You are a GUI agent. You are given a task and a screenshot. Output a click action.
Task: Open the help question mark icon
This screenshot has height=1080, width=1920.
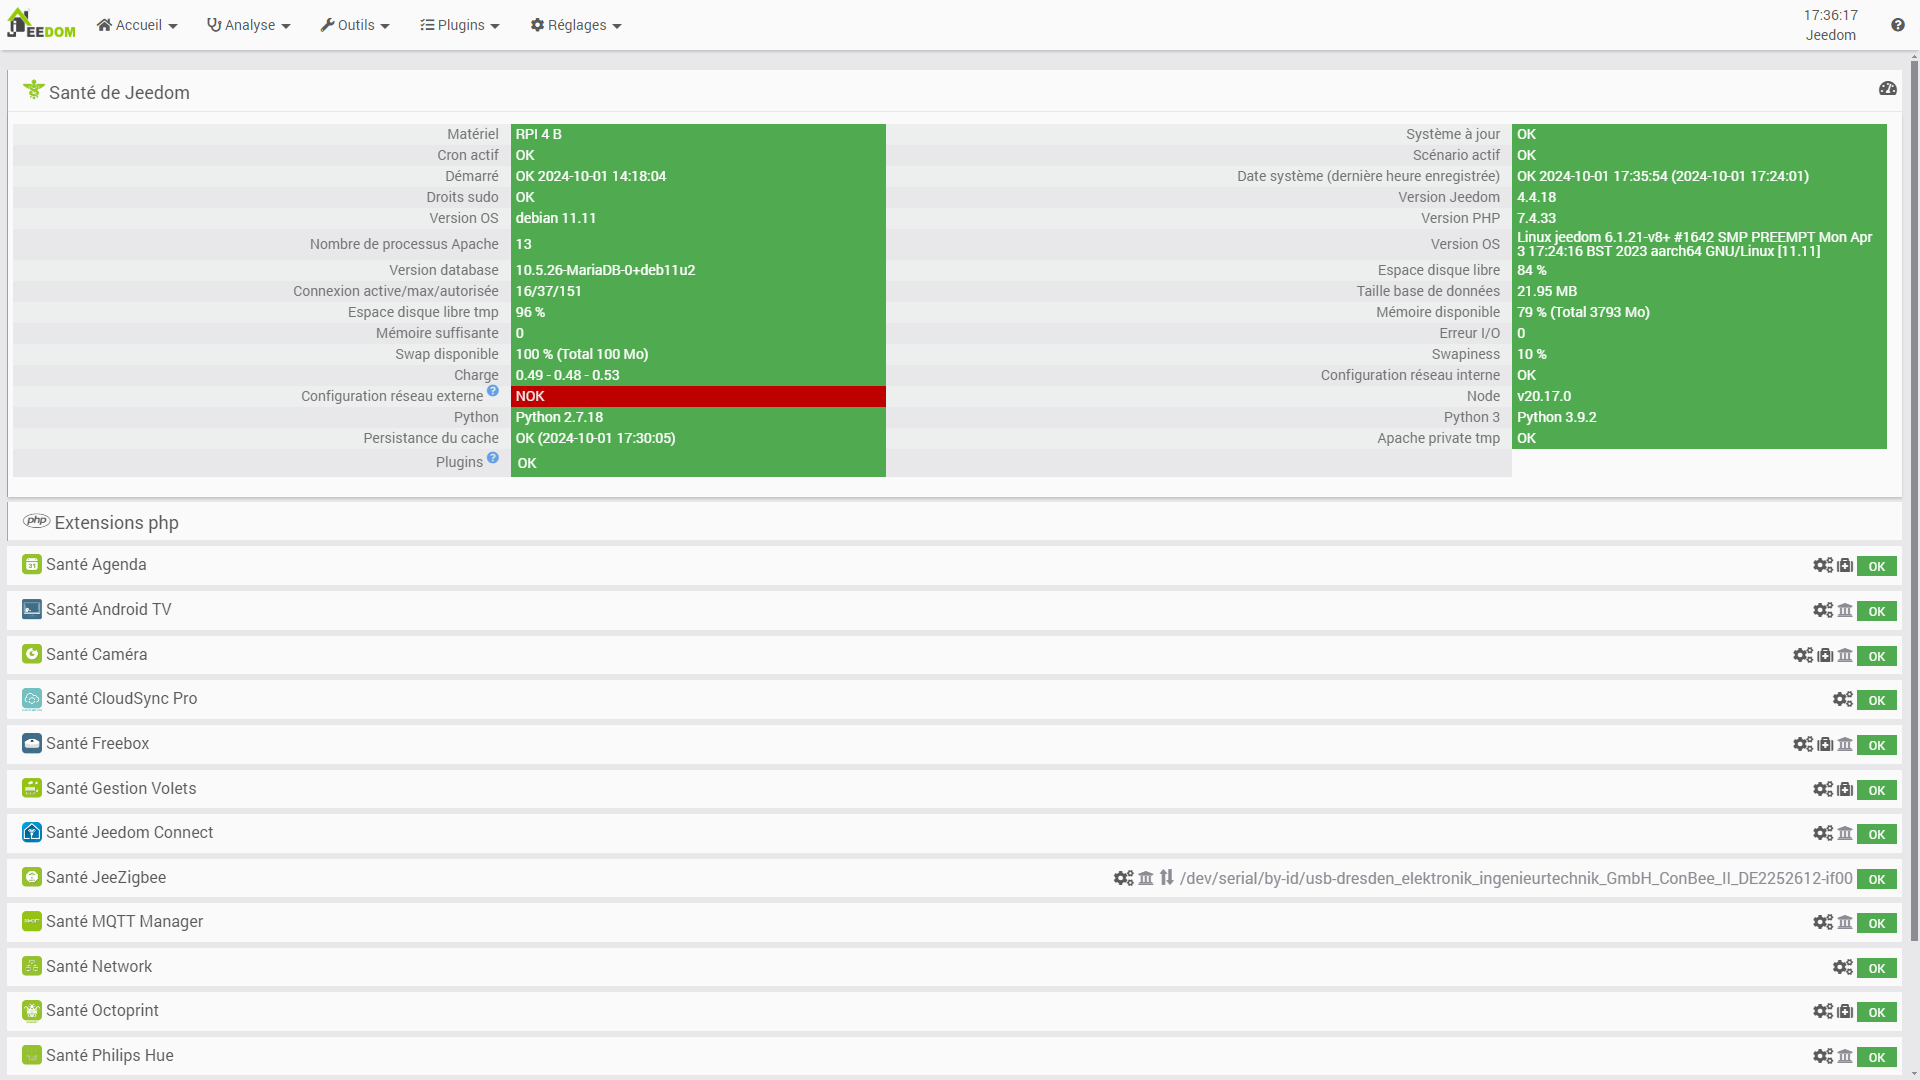tap(1897, 25)
